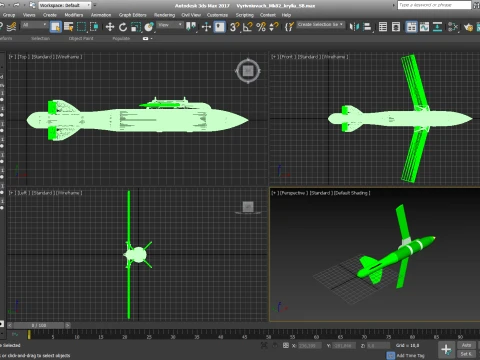Switch to the Object Paint ribbon tab

tap(81, 39)
